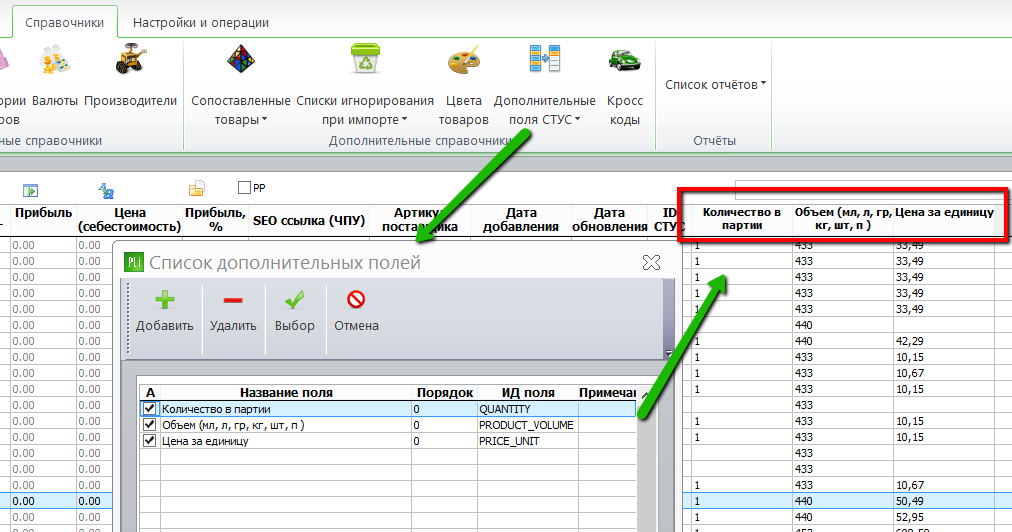1012x532 pixels.
Task: Click the Сопоставленные товары cube icon
Action: 241,59
